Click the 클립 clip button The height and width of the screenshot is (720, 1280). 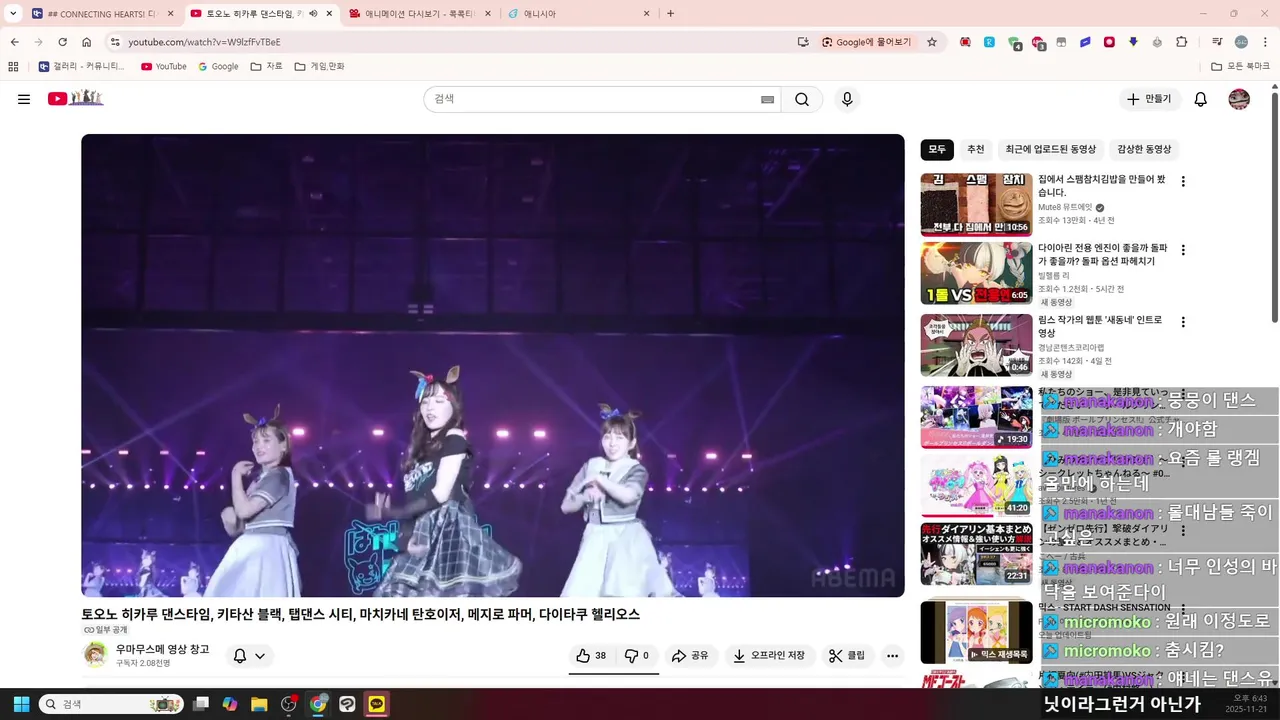pos(847,656)
